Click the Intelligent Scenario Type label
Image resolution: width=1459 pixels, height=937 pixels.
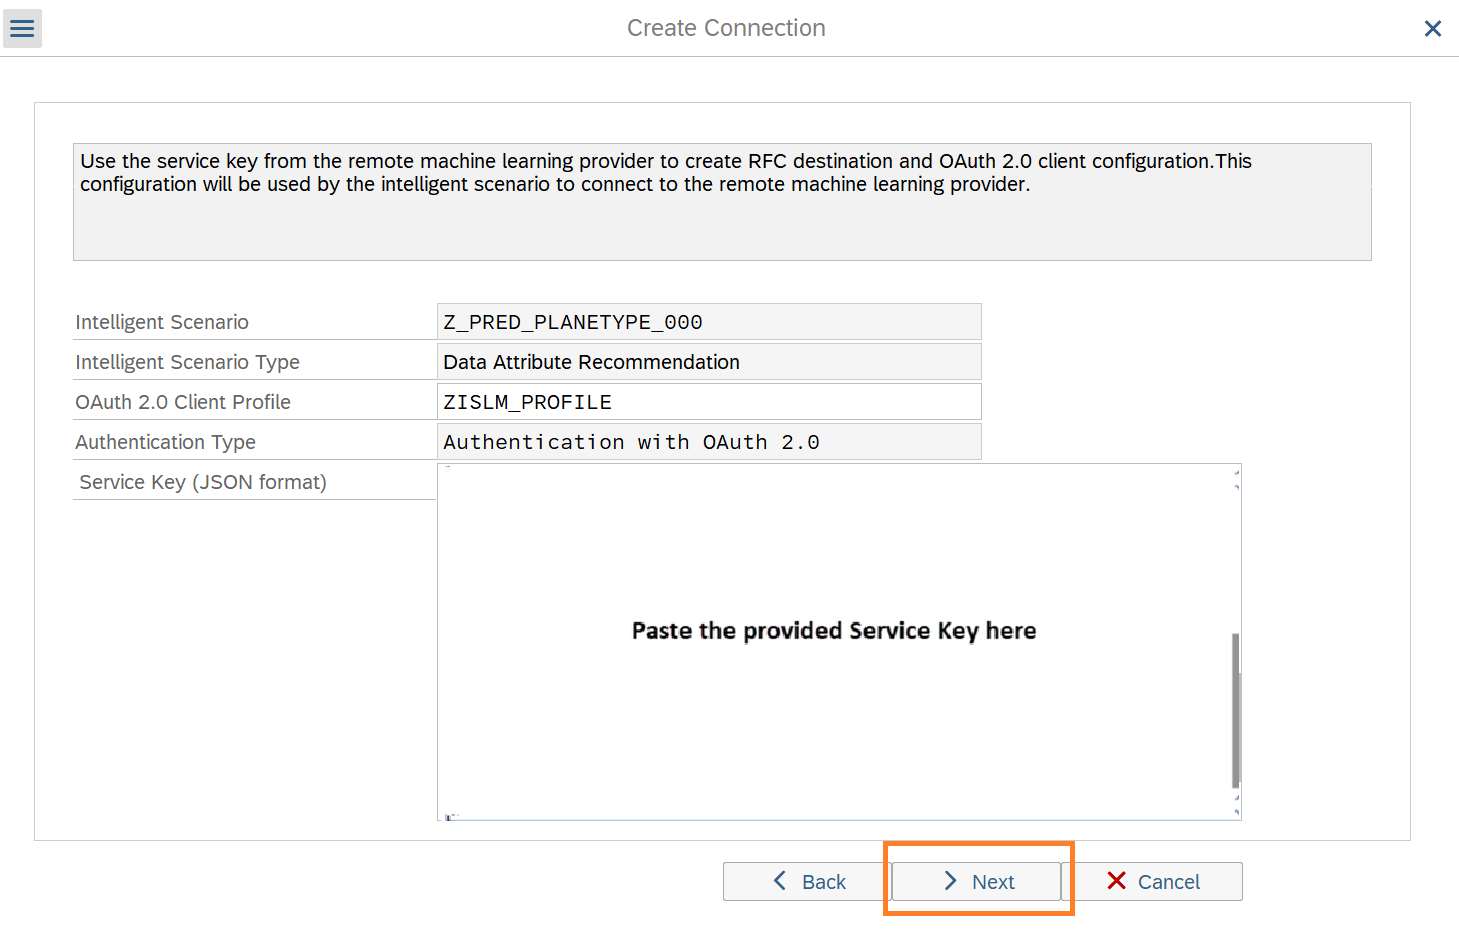point(187,362)
